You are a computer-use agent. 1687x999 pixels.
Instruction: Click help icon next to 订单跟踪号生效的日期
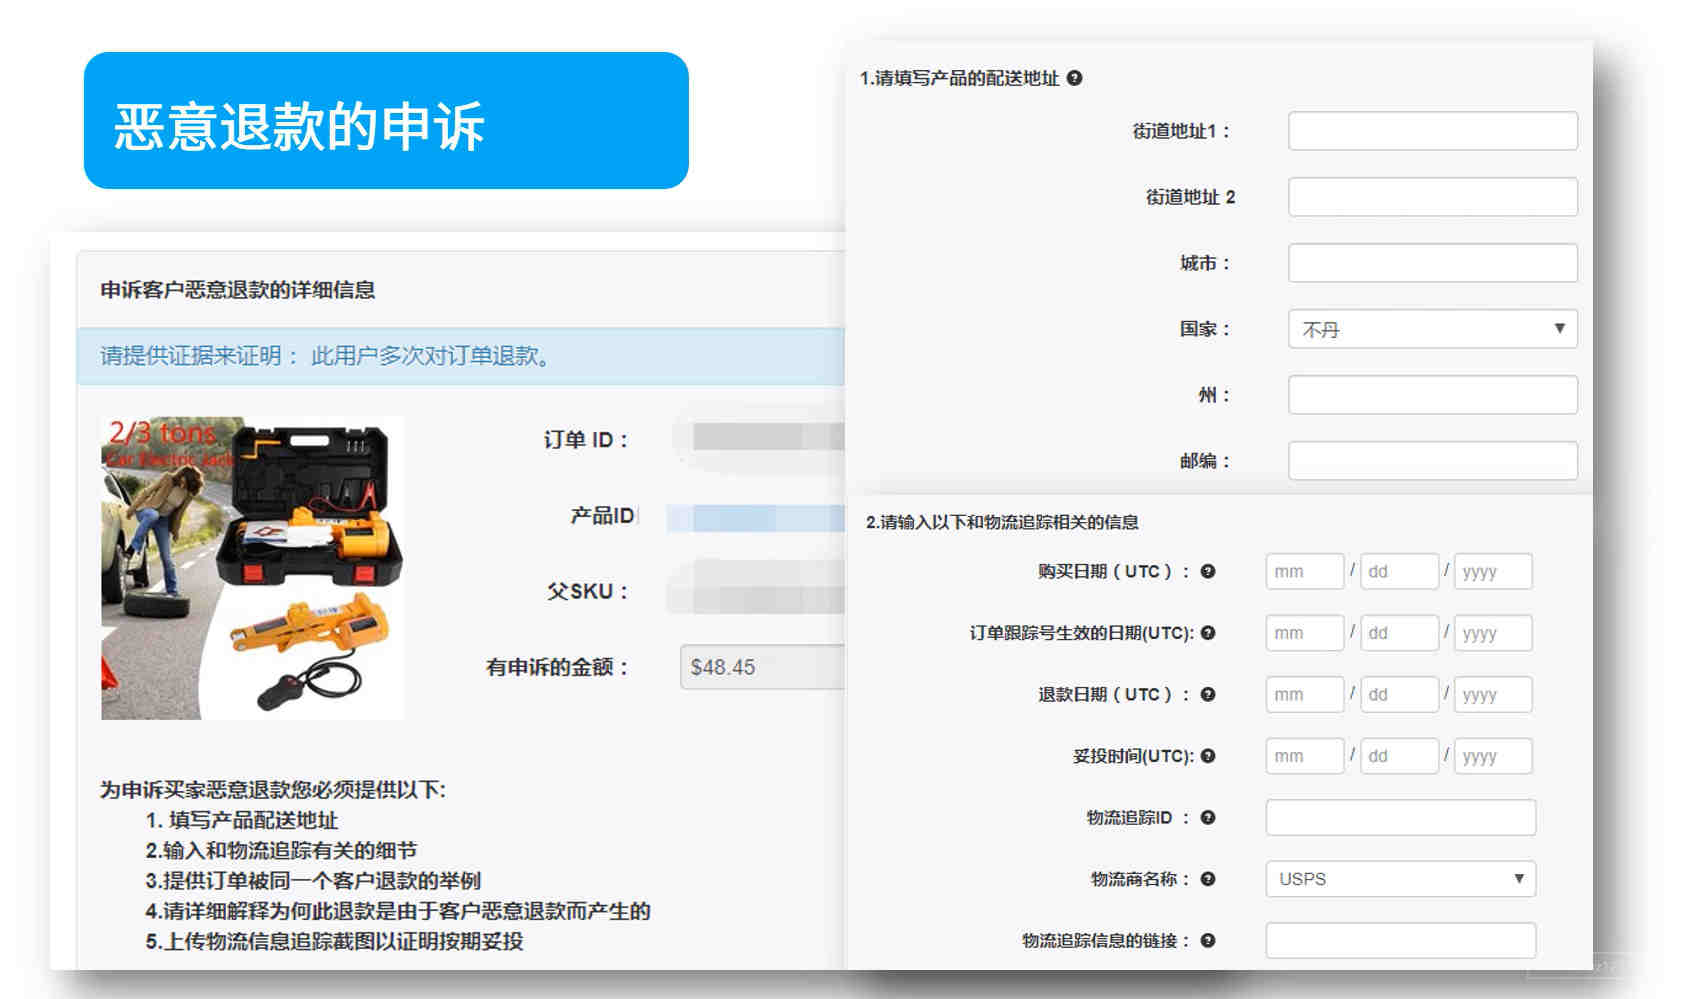1208,632
